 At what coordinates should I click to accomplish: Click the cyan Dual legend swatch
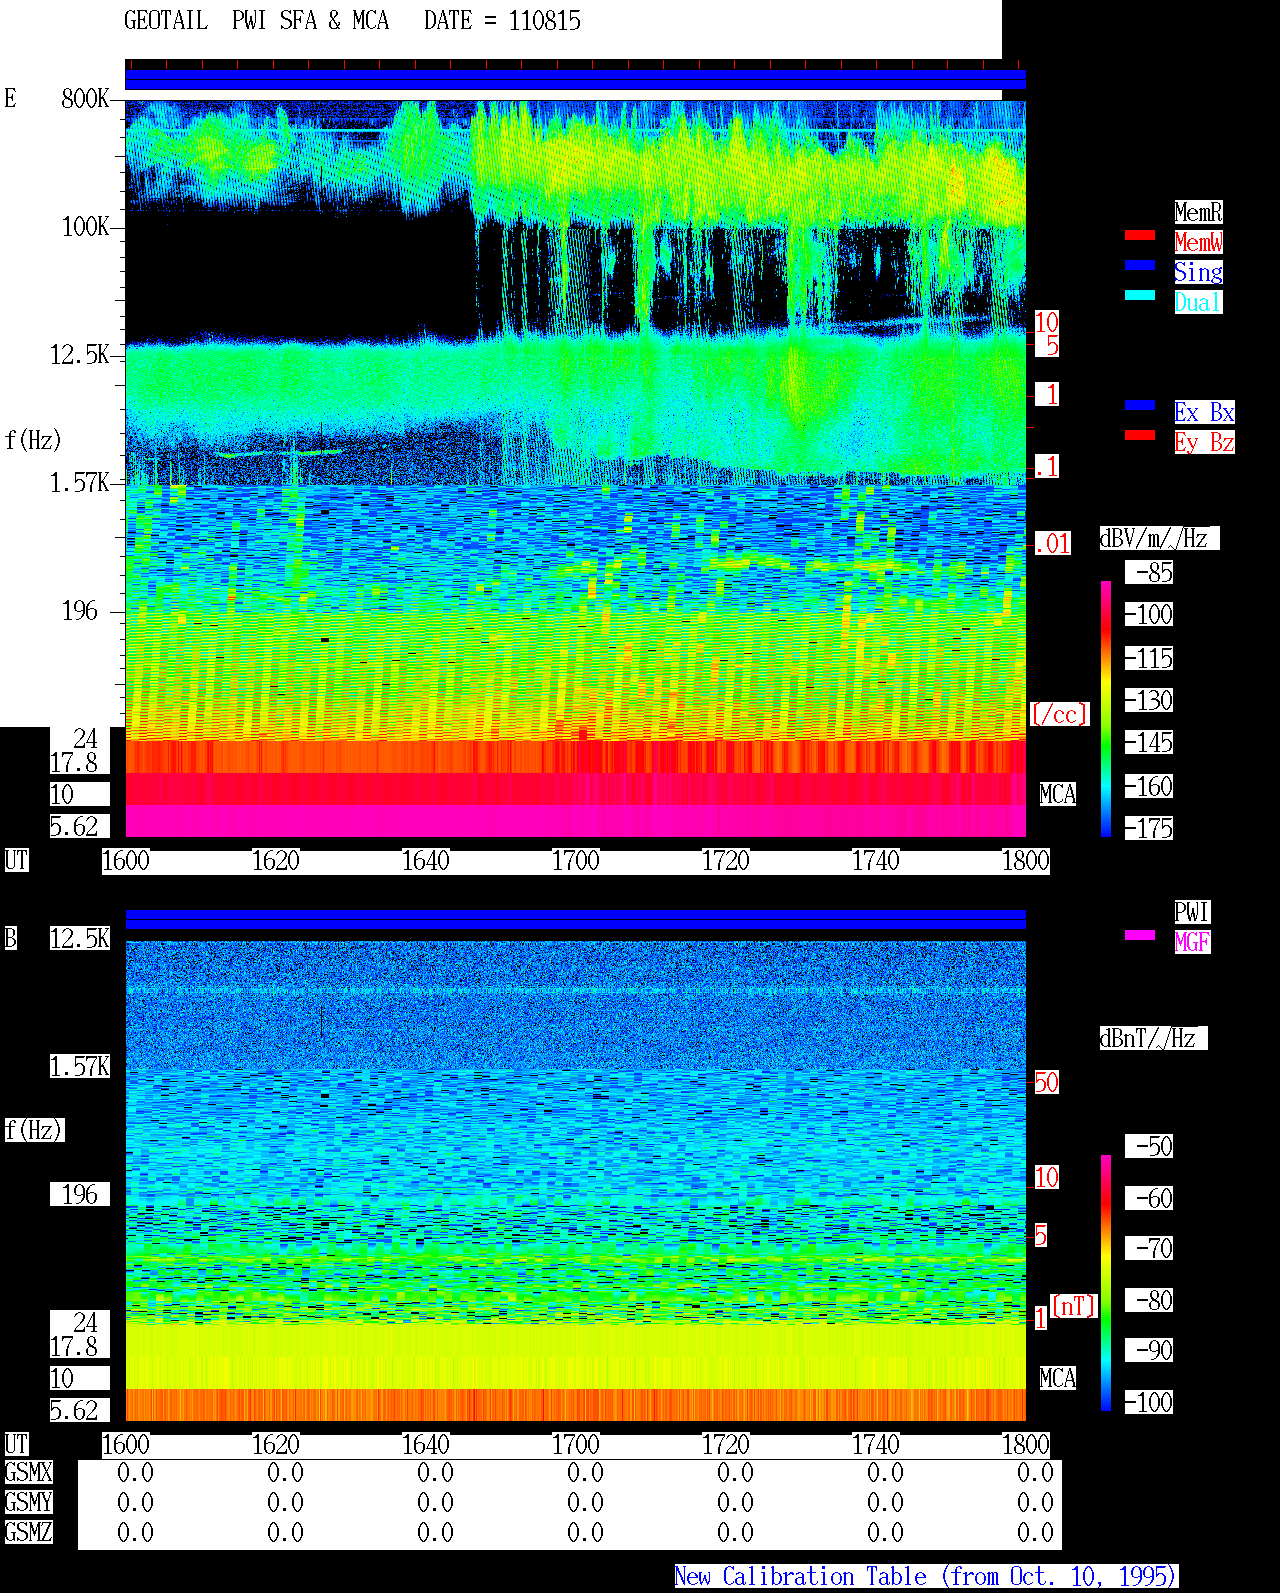1140,295
